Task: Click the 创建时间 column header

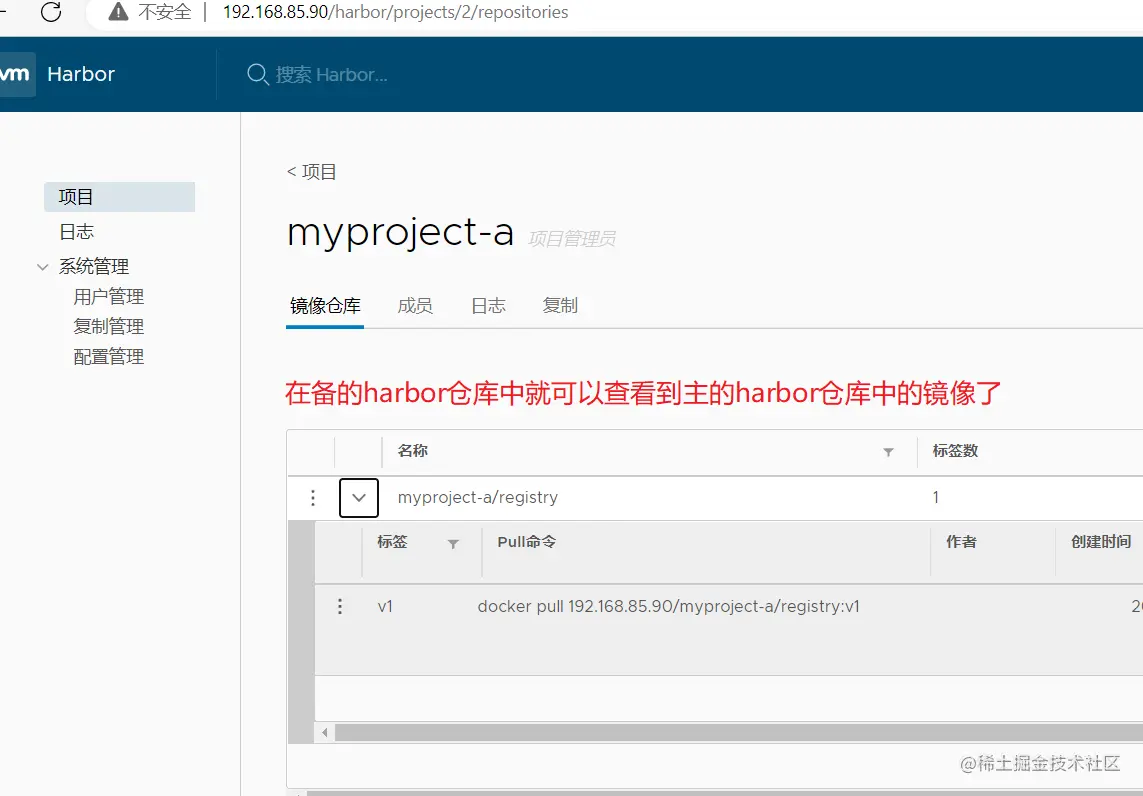Action: pos(1101,542)
